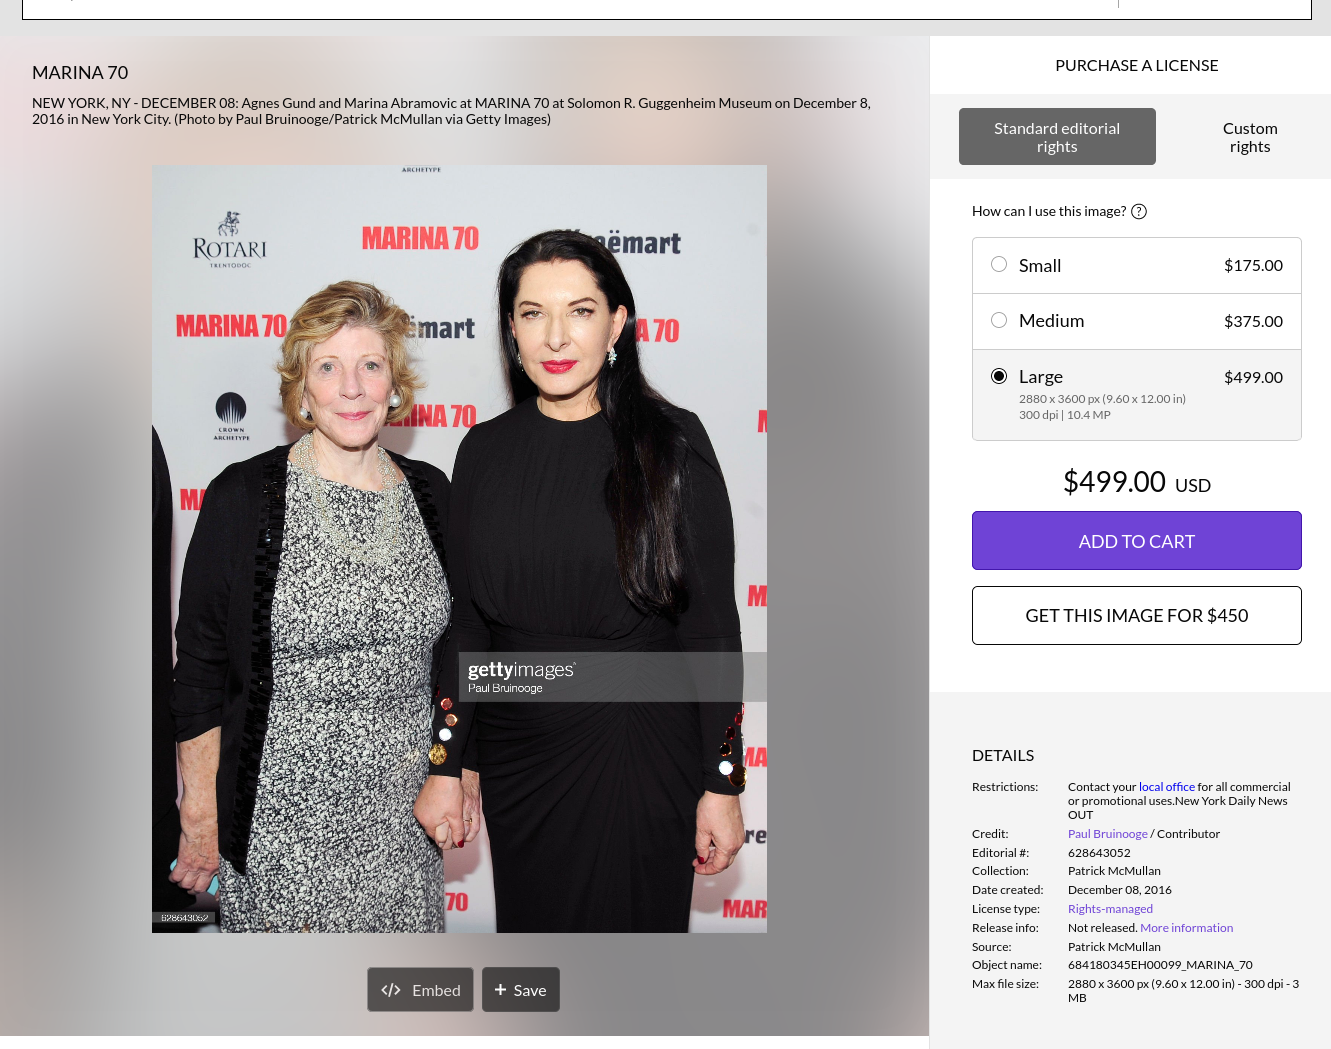Click the $175.00 Small price row

point(1137,266)
